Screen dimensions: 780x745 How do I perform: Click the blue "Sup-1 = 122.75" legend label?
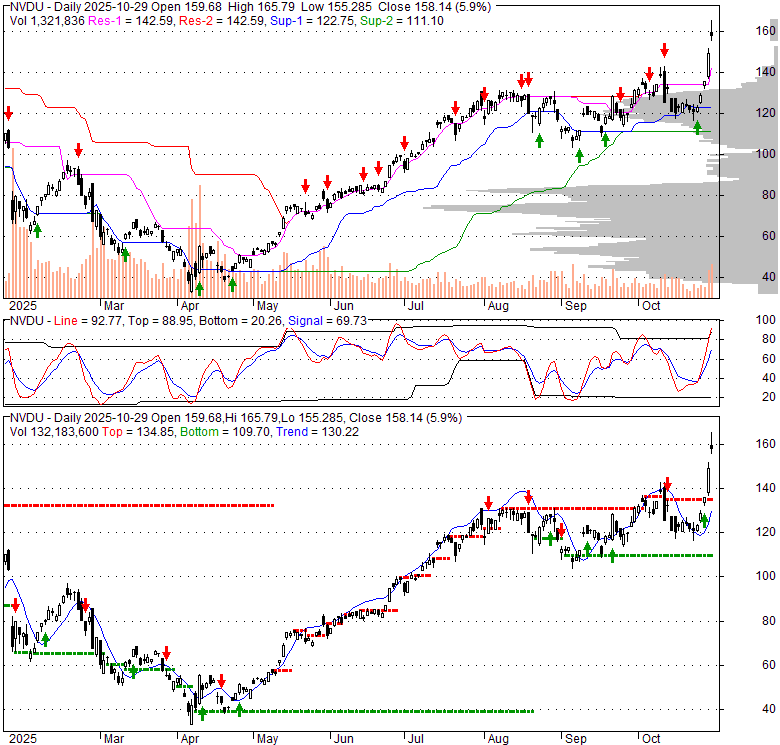click(313, 21)
